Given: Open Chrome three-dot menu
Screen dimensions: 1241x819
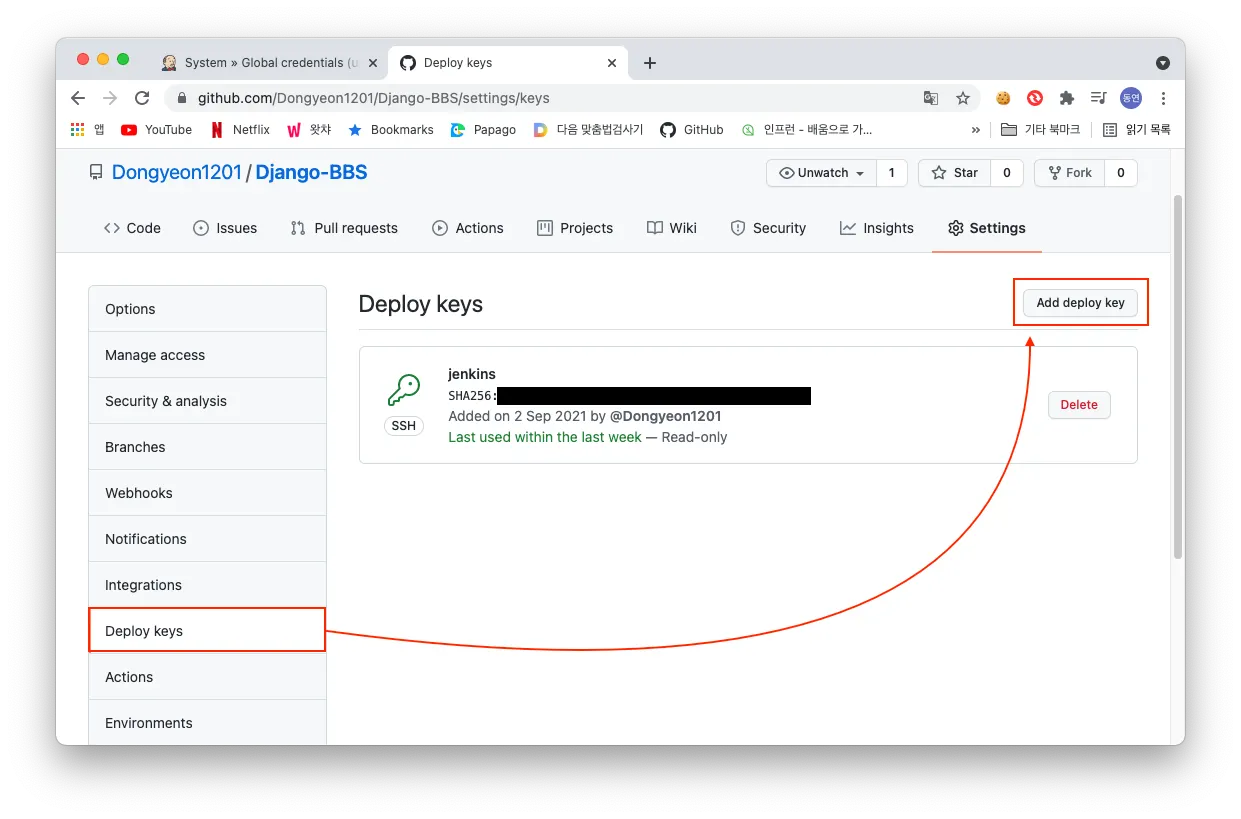Looking at the screenshot, I should [1163, 98].
